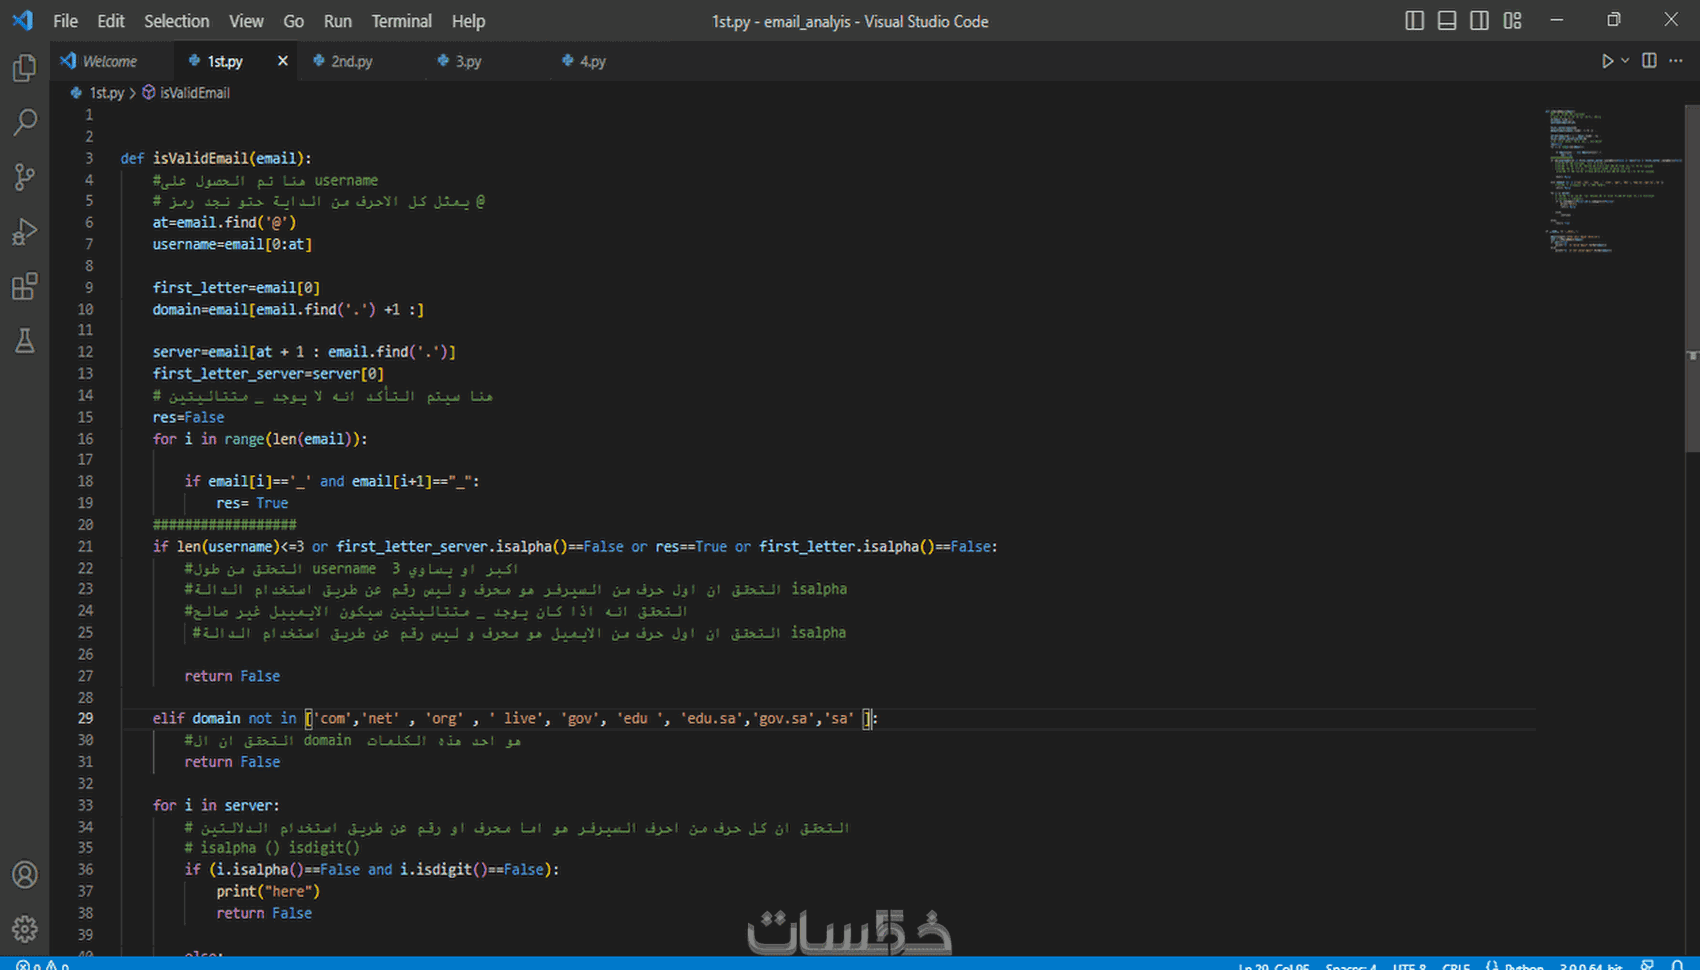This screenshot has height=970, width=1700.
Task: Open the Search view icon
Action: [x=24, y=122]
